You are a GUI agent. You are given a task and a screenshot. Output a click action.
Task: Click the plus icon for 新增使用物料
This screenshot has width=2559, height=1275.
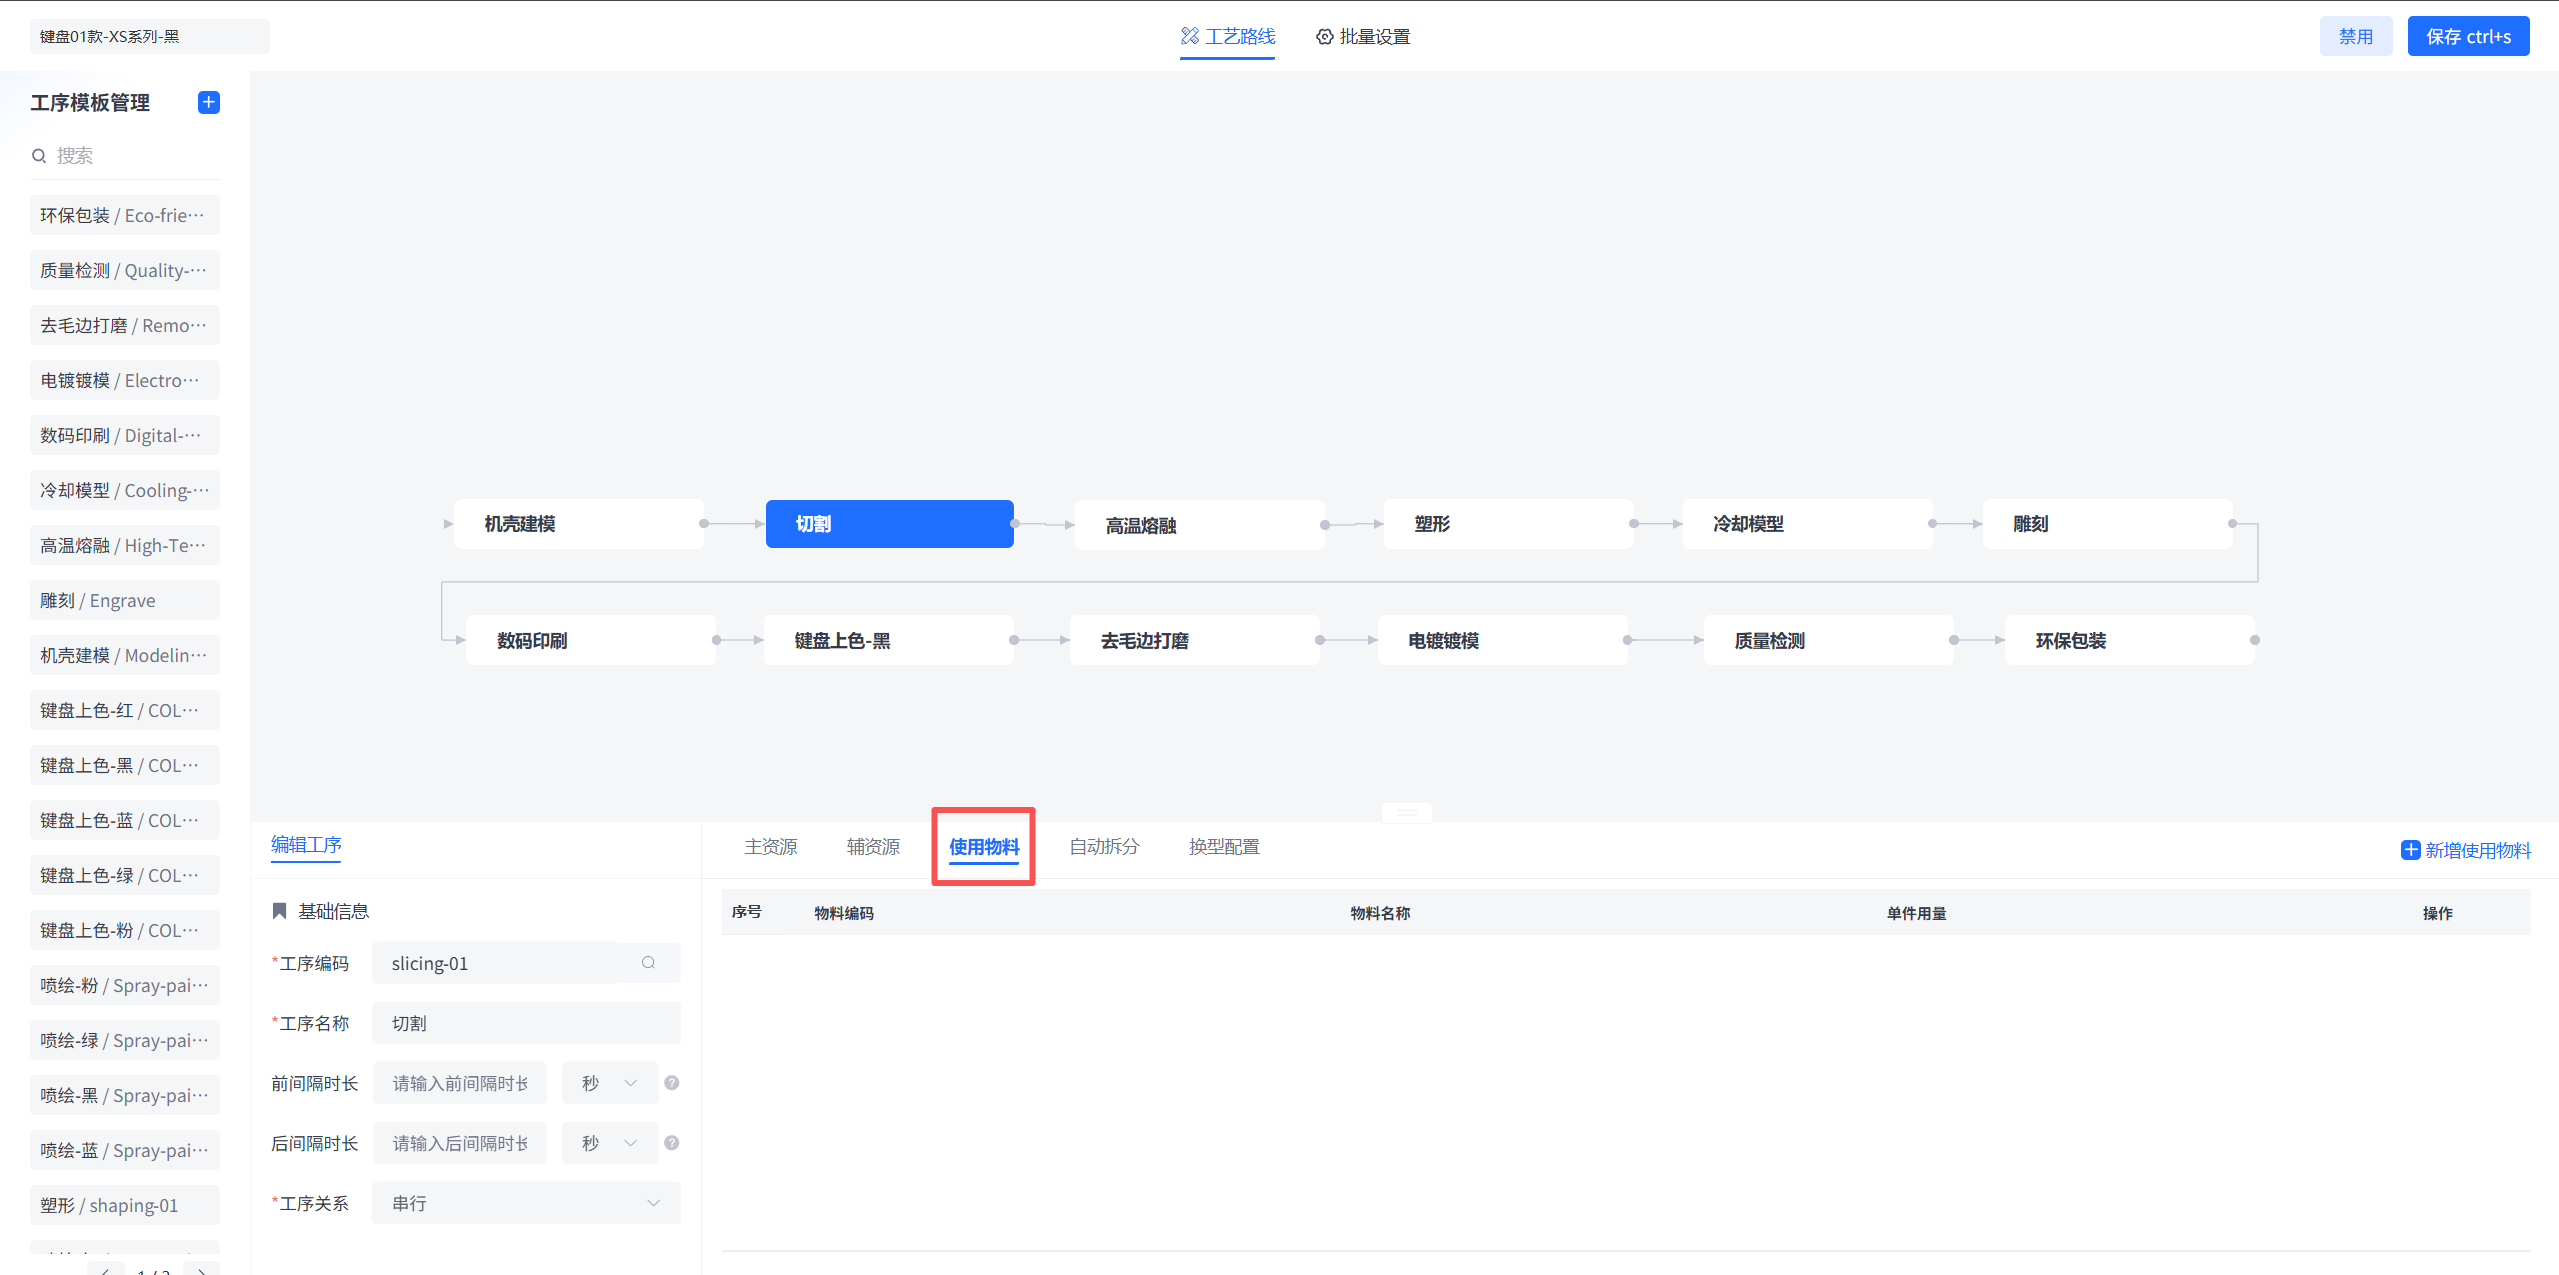point(2410,850)
